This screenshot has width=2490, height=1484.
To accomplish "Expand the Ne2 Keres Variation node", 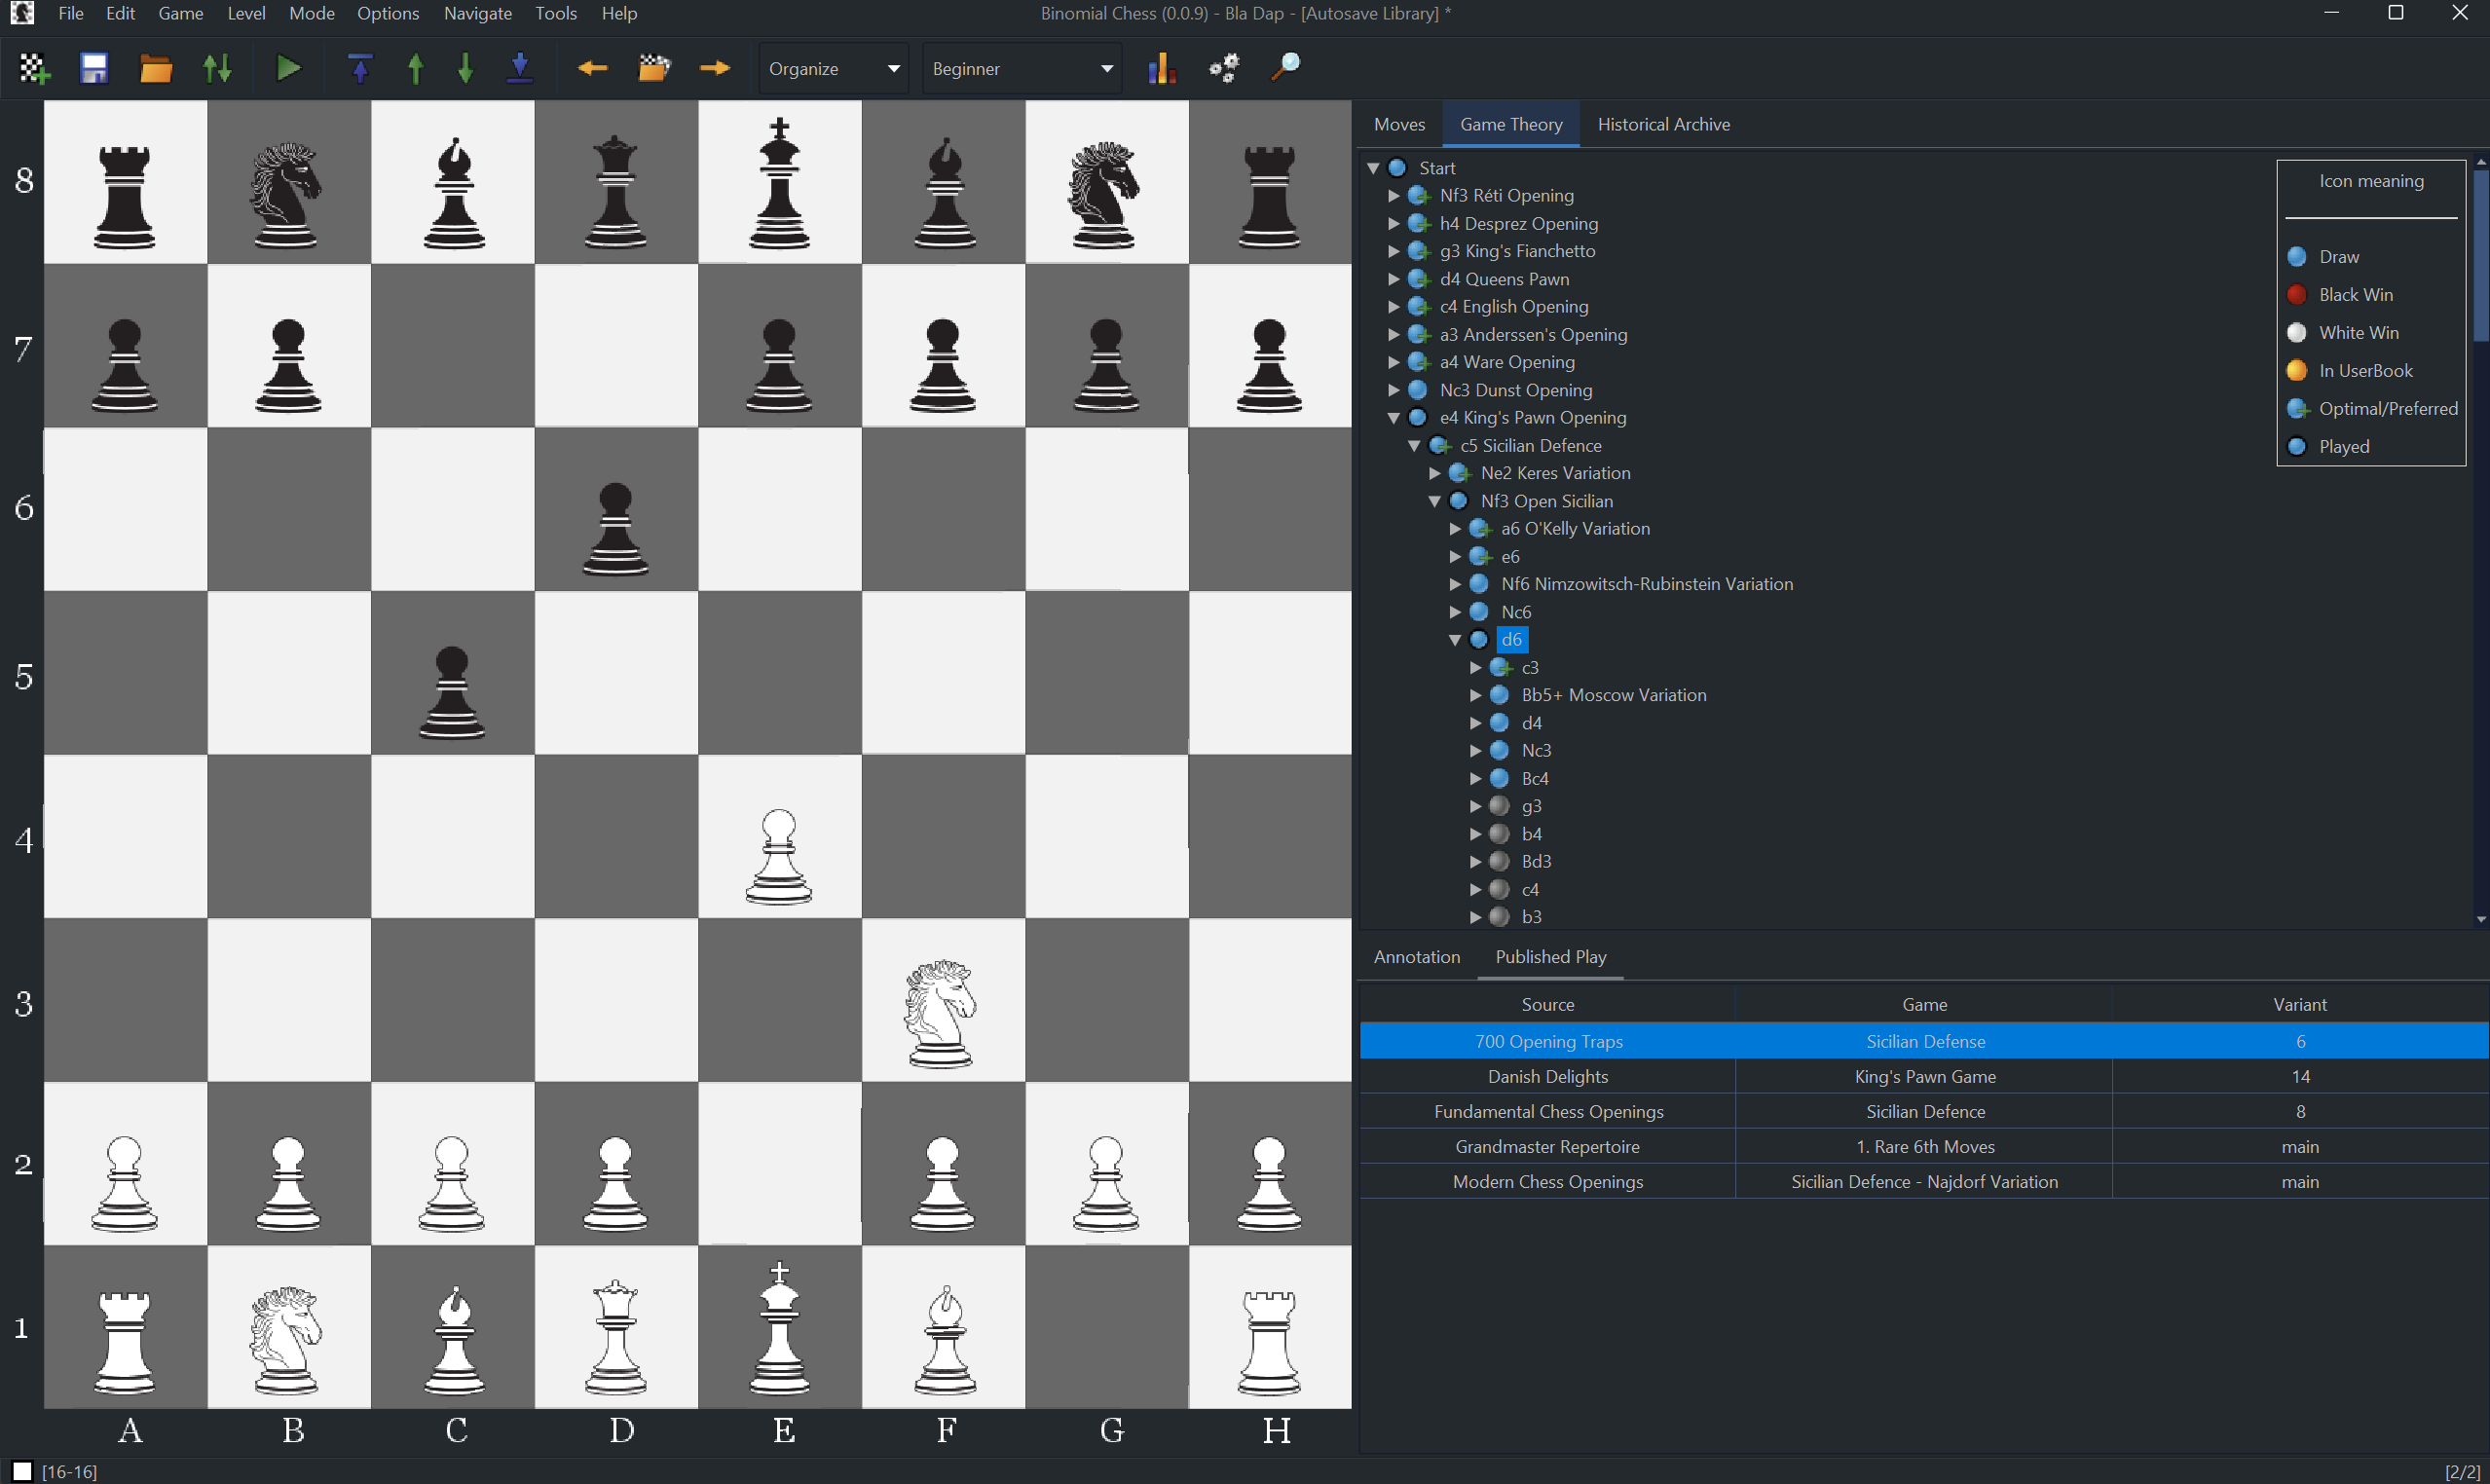I will (x=1435, y=473).
